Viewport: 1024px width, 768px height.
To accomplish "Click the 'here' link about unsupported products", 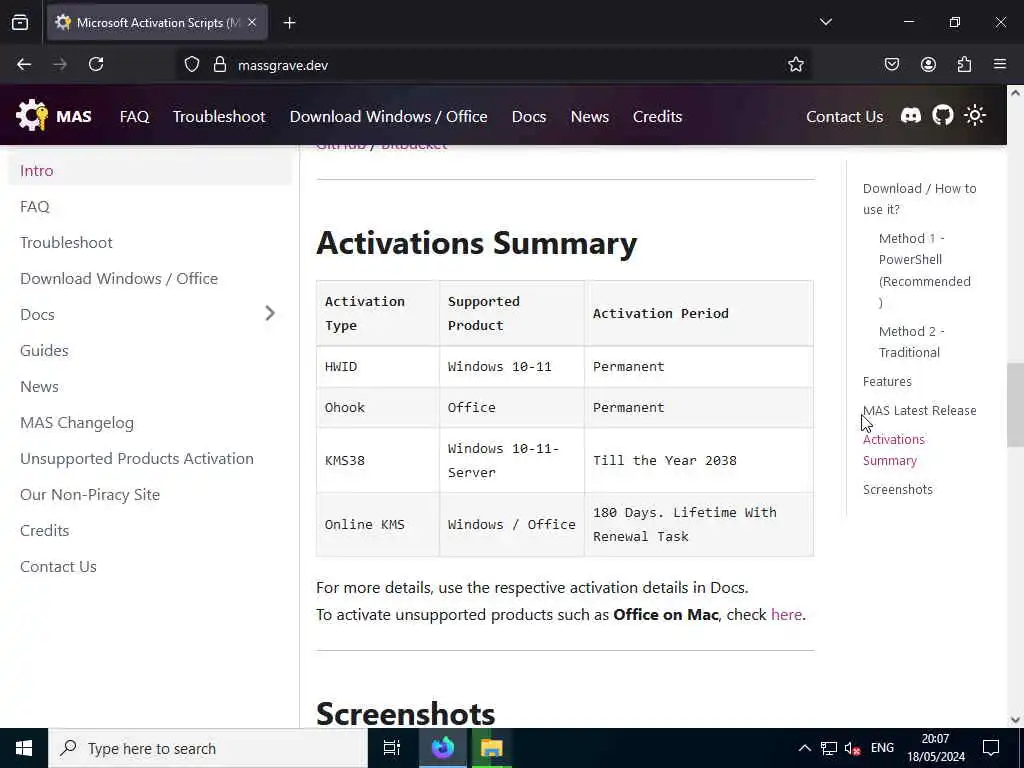I will click(x=786, y=615).
